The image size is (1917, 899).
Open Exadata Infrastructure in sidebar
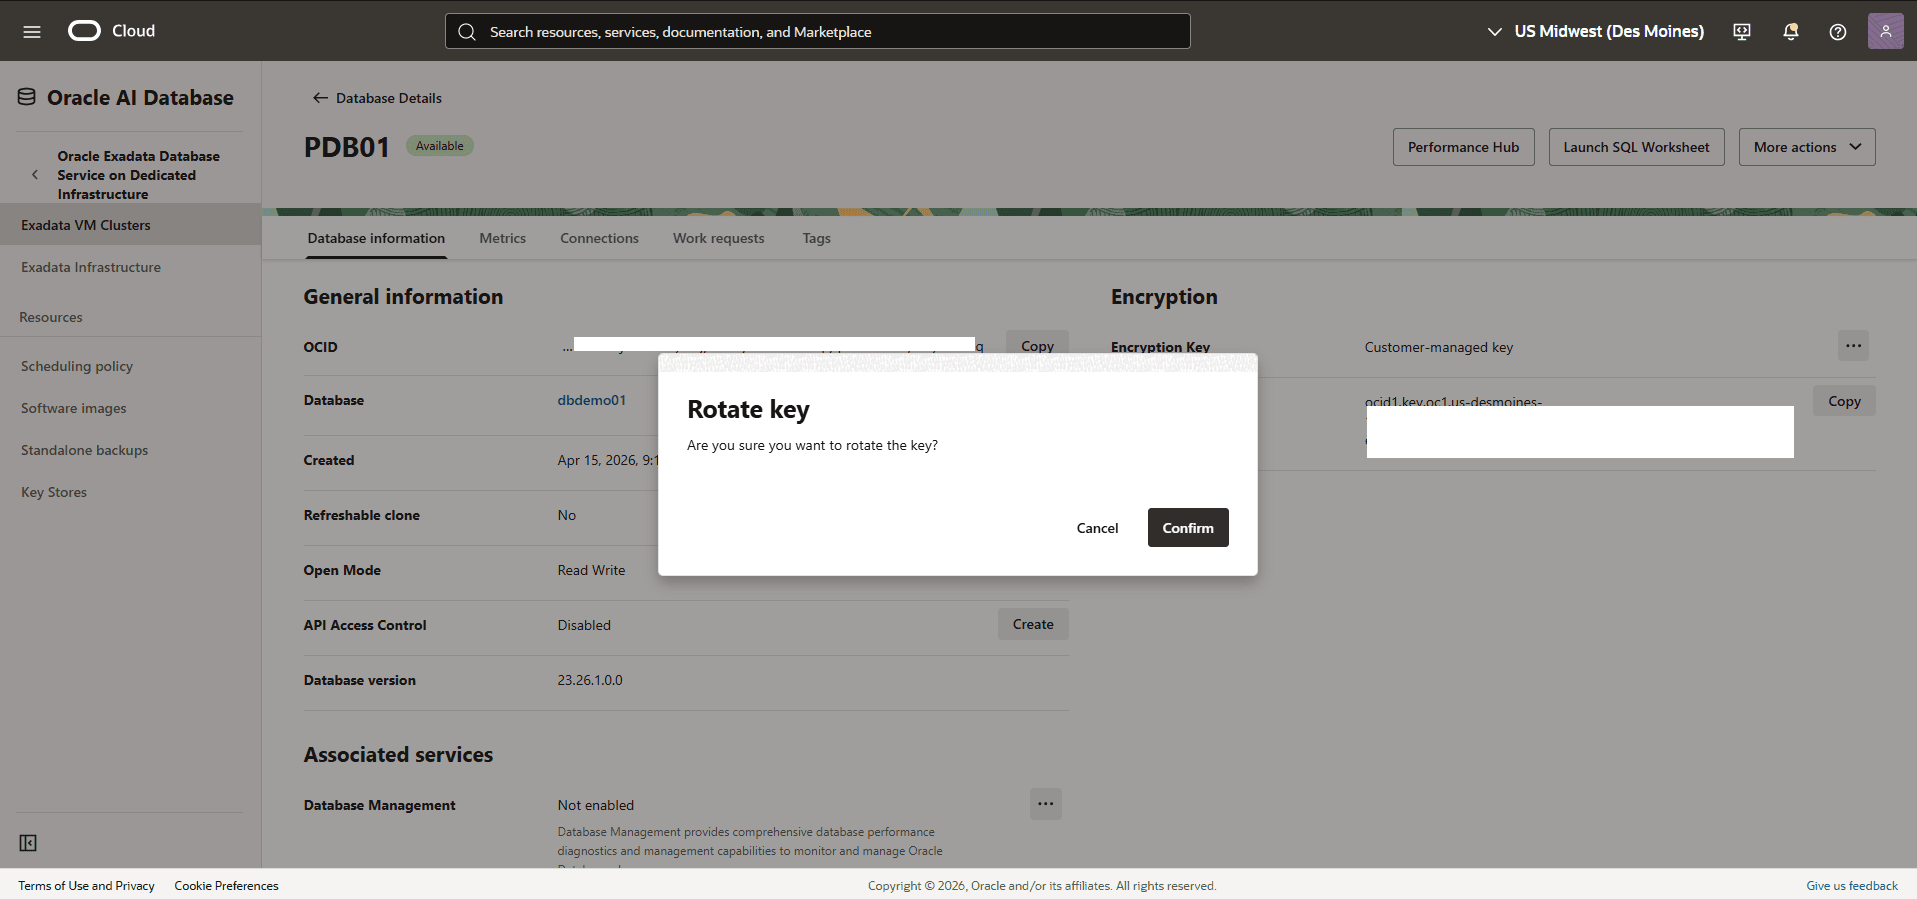(91, 267)
